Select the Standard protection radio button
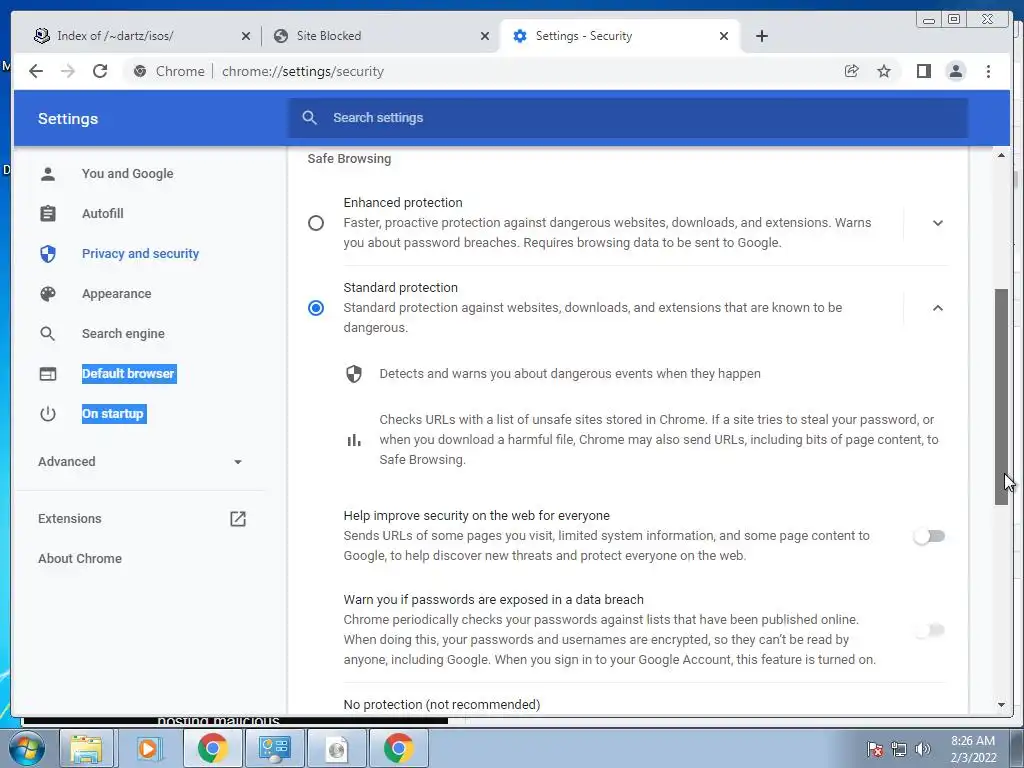Viewport: 1024px width, 768px height. click(316, 308)
